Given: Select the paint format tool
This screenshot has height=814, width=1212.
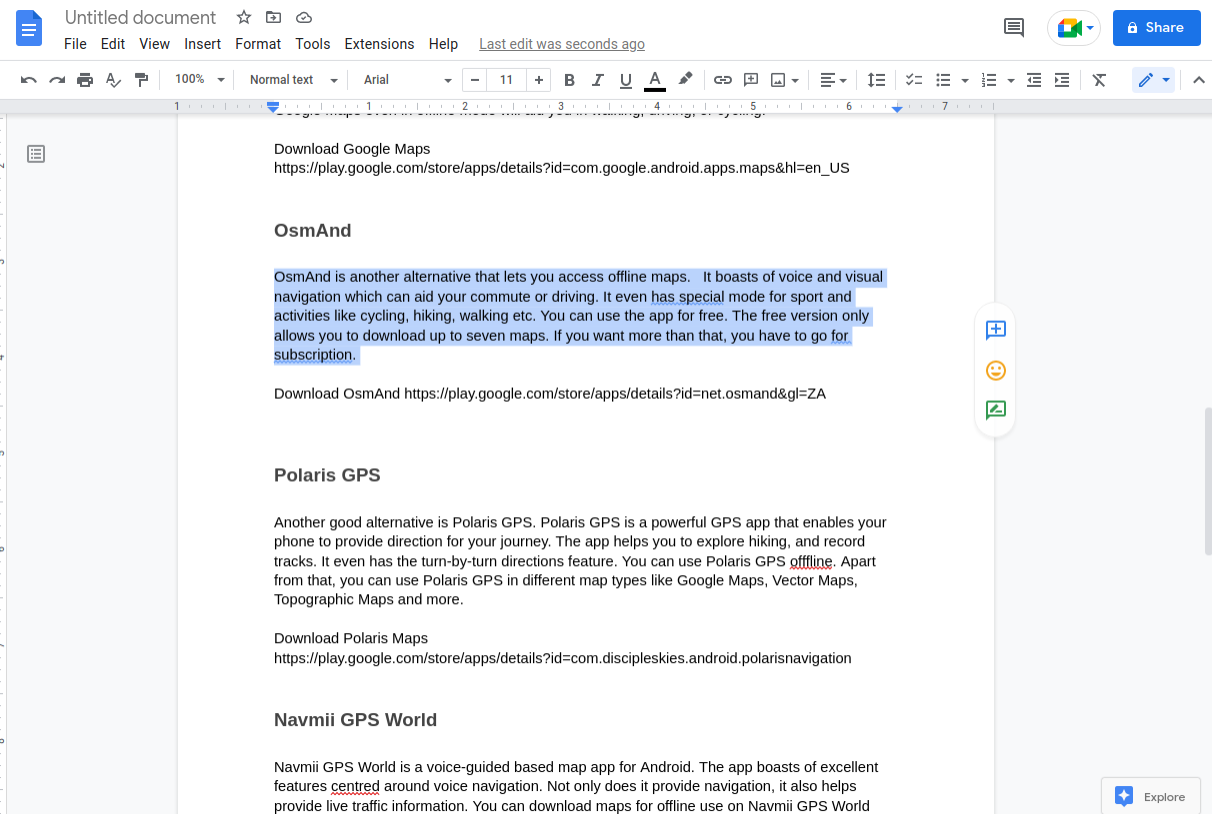Looking at the screenshot, I should [x=141, y=79].
